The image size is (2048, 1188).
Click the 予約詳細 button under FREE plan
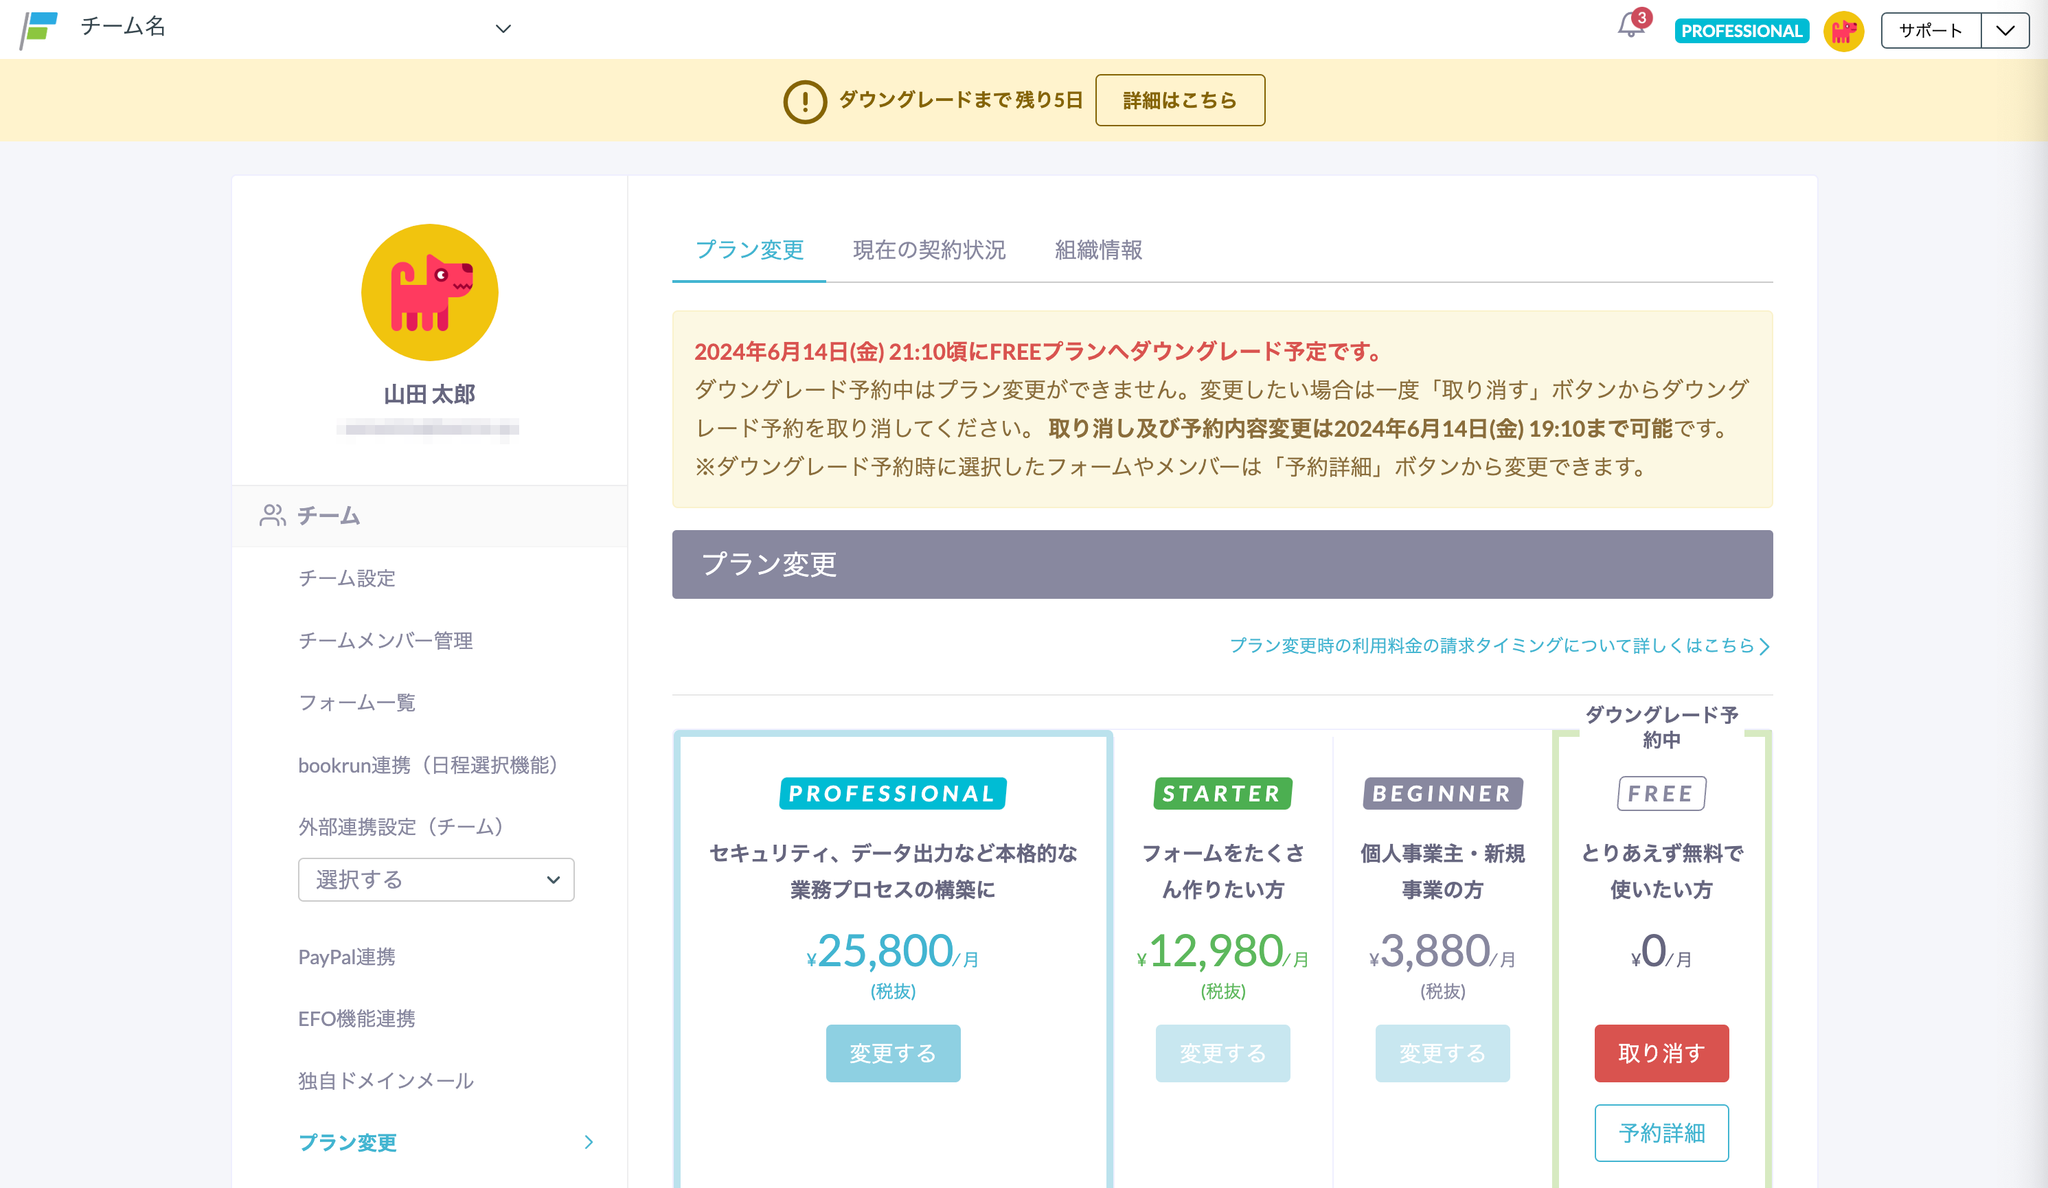pyautogui.click(x=1661, y=1133)
